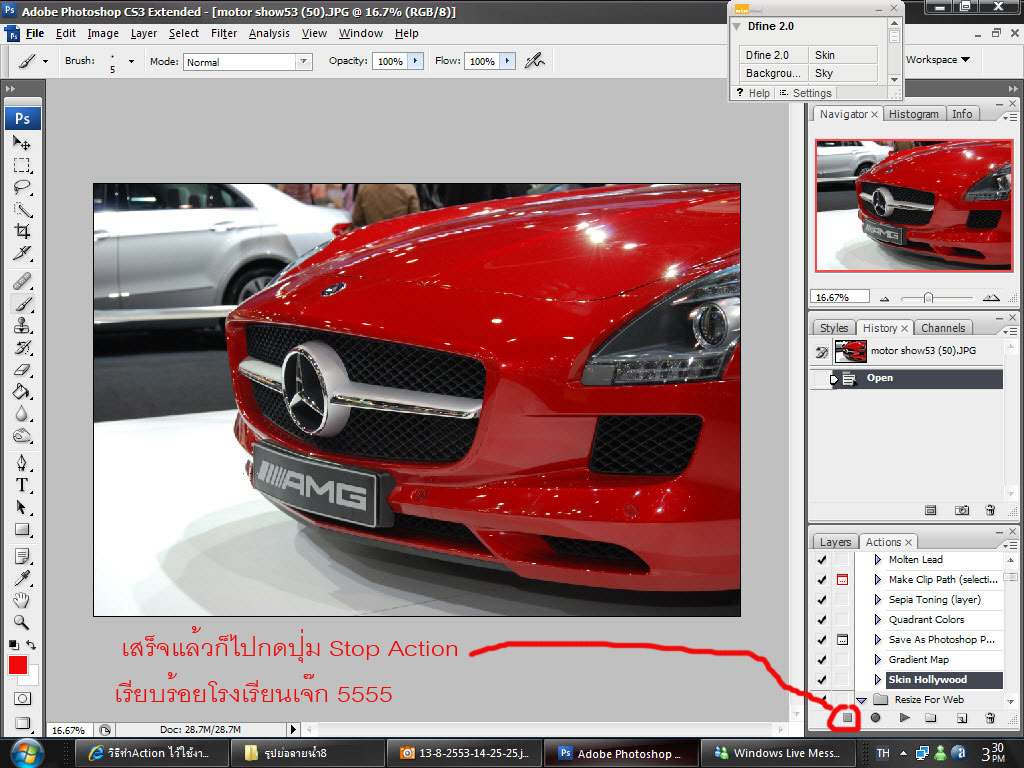The image size is (1024, 768).
Task: Select the Rectangle shape tool
Action: point(22,530)
